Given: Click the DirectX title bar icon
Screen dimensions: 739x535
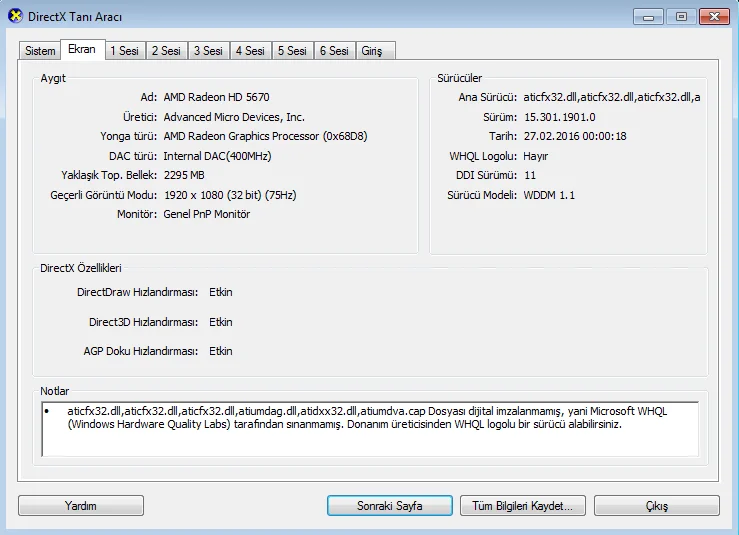Looking at the screenshot, I should (x=15, y=16).
